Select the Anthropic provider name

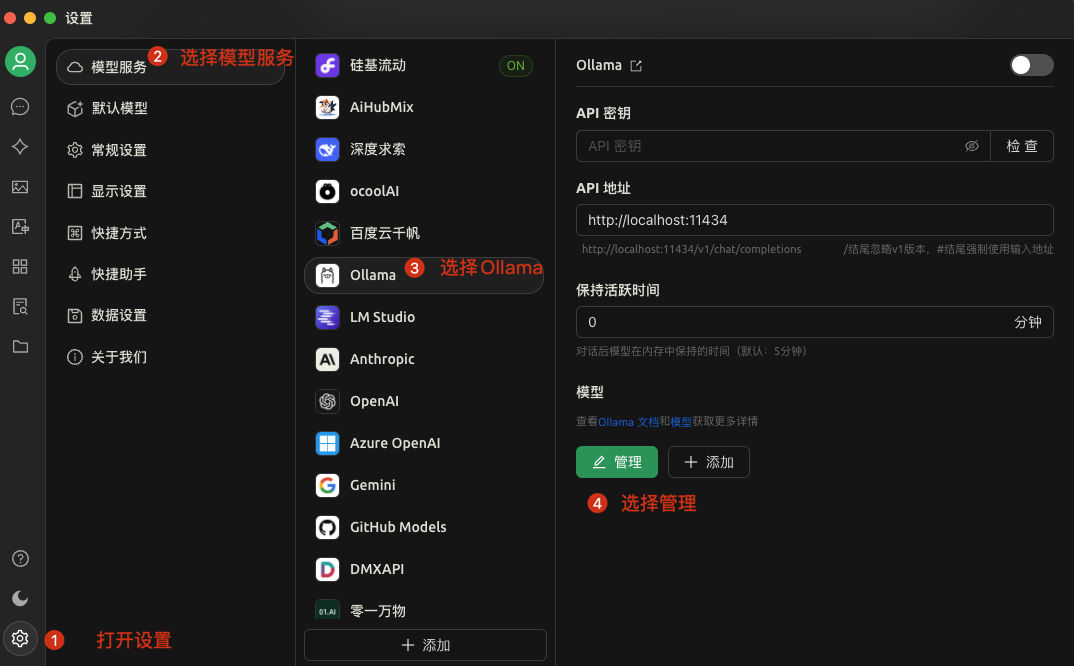[382, 359]
